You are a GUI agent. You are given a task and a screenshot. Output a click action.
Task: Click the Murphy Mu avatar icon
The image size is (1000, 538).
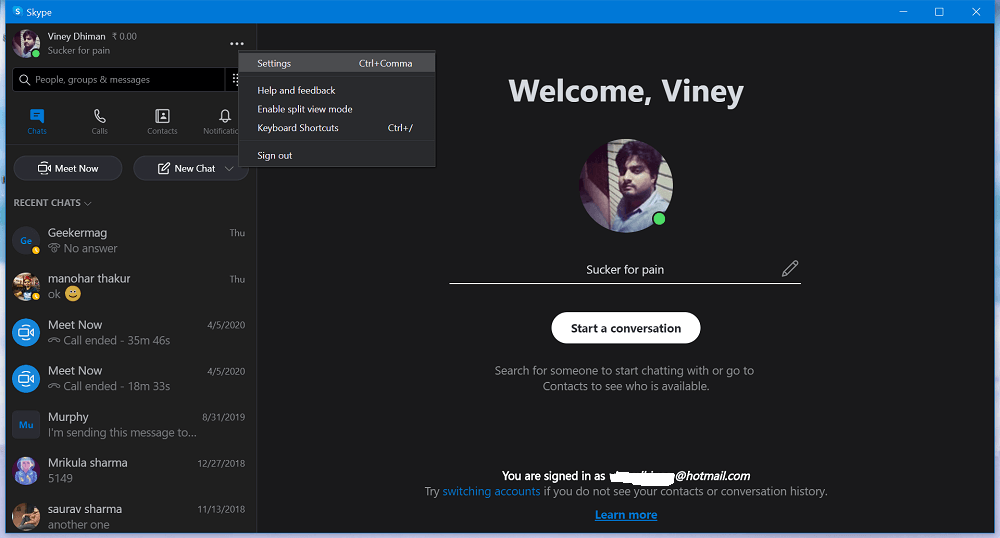[26, 425]
